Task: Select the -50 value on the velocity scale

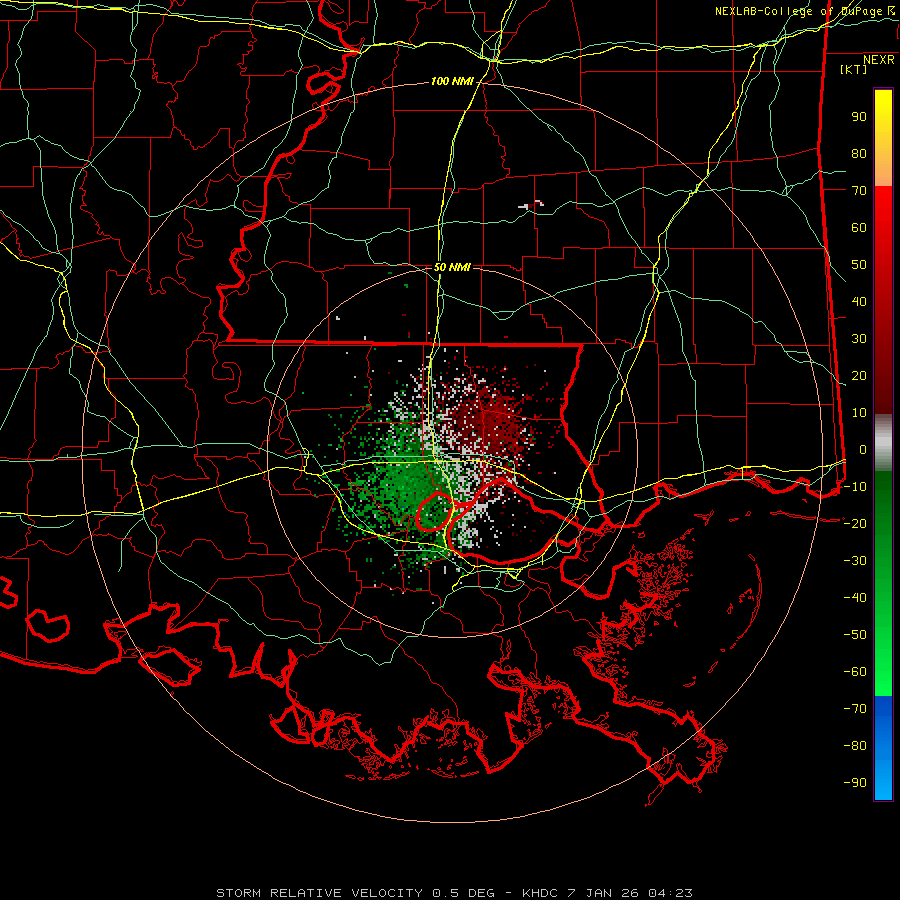Action: (855, 635)
